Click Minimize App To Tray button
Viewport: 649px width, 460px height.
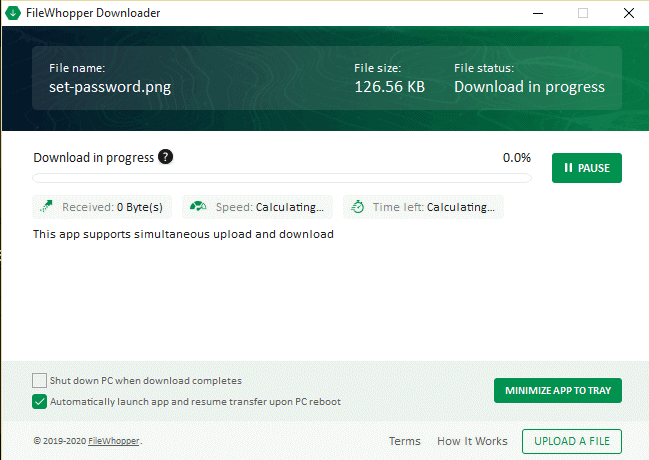[558, 390]
